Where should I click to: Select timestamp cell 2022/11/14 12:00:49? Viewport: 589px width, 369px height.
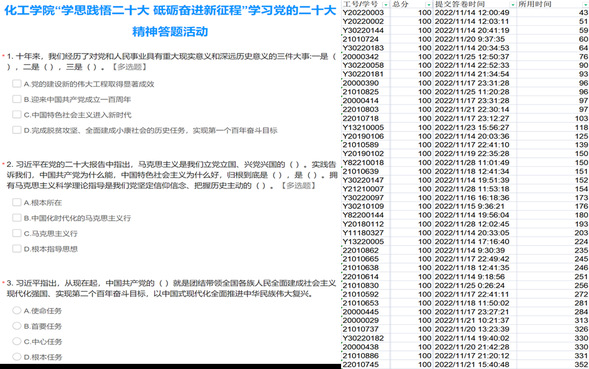475,12
